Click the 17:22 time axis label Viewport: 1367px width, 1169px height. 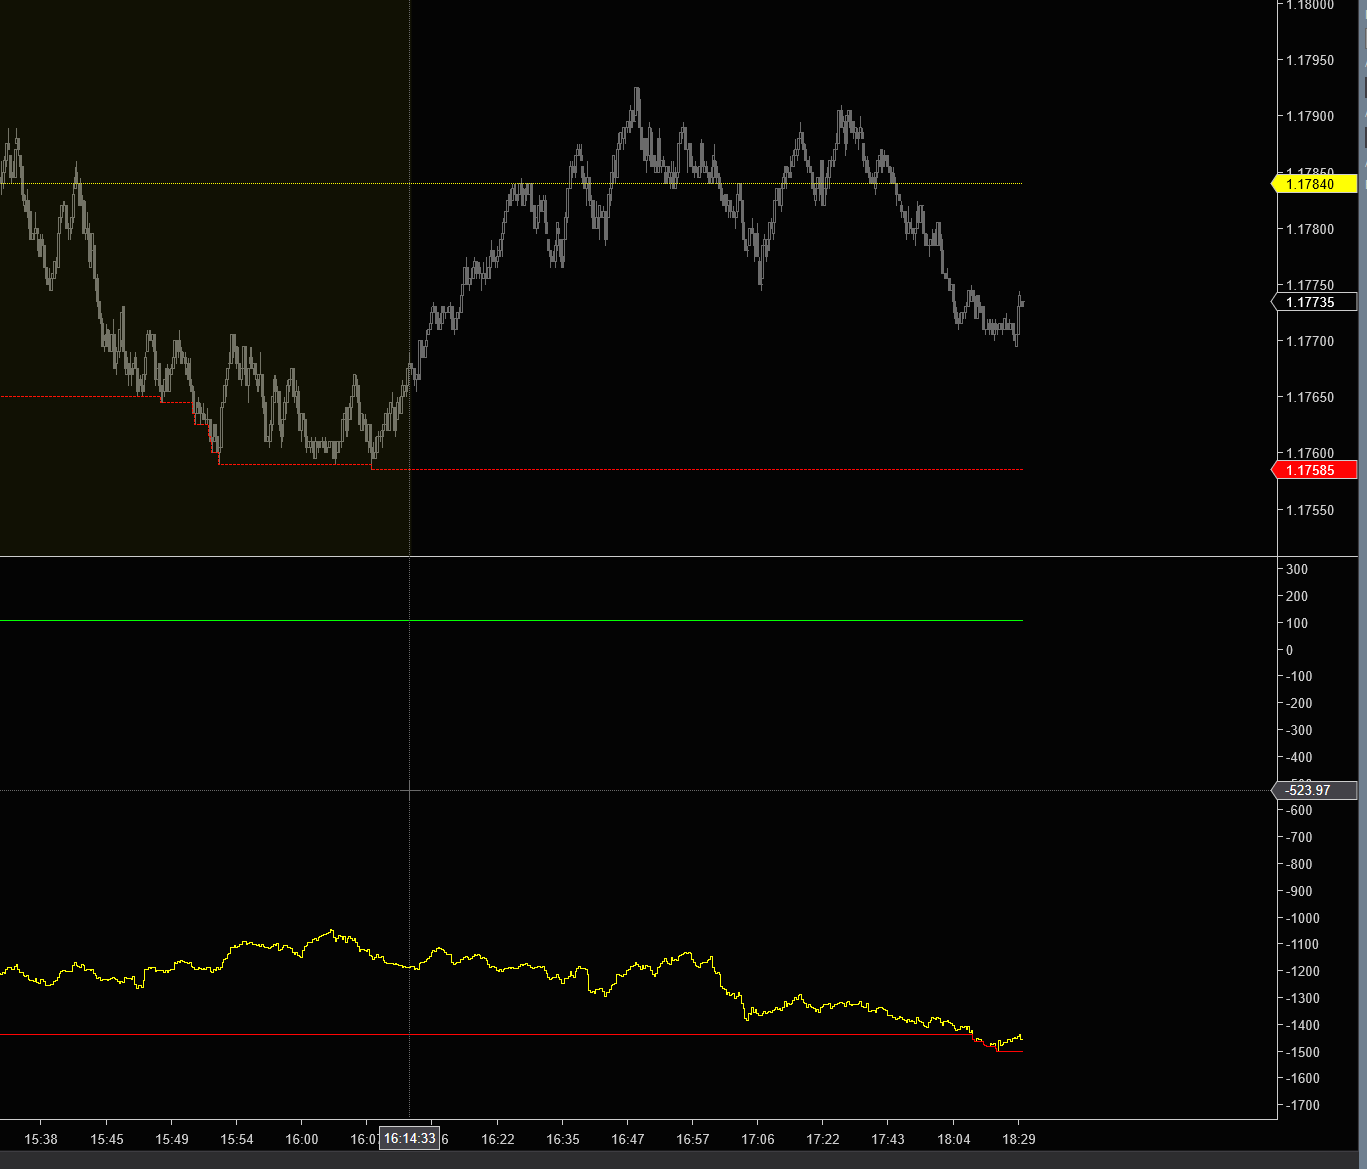823,1139
